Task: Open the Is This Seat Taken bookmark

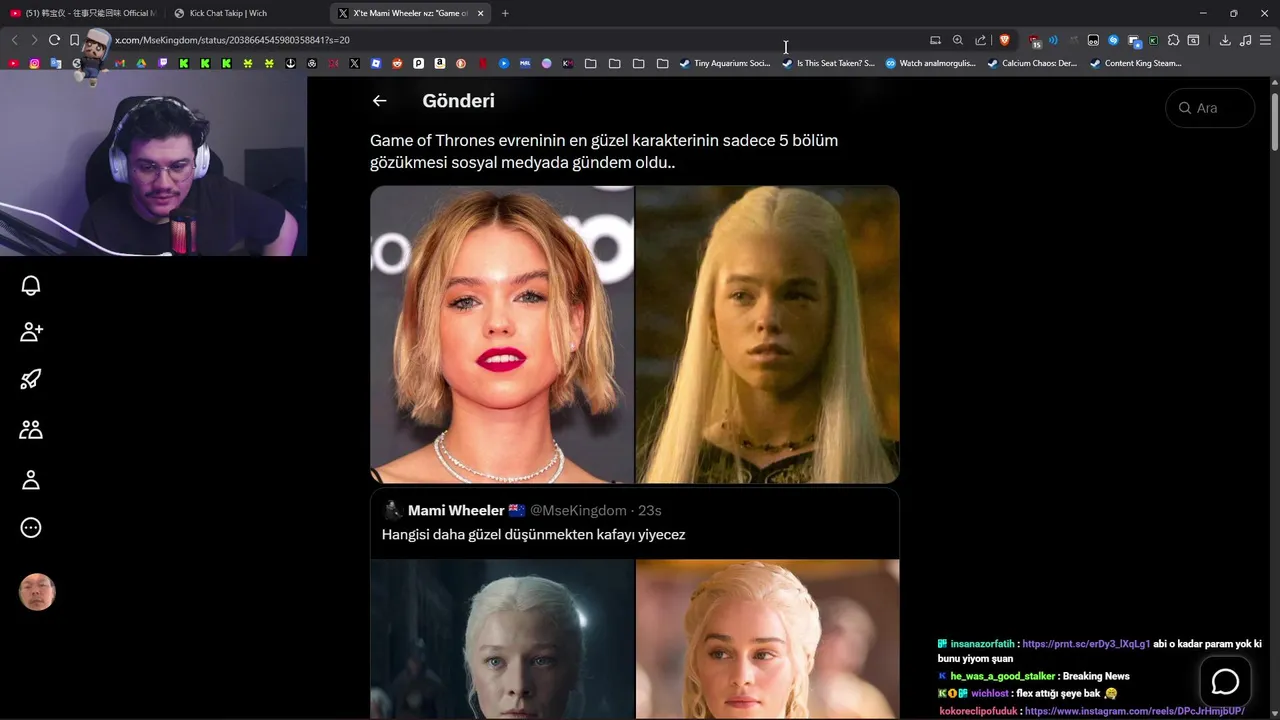Action: [x=828, y=63]
